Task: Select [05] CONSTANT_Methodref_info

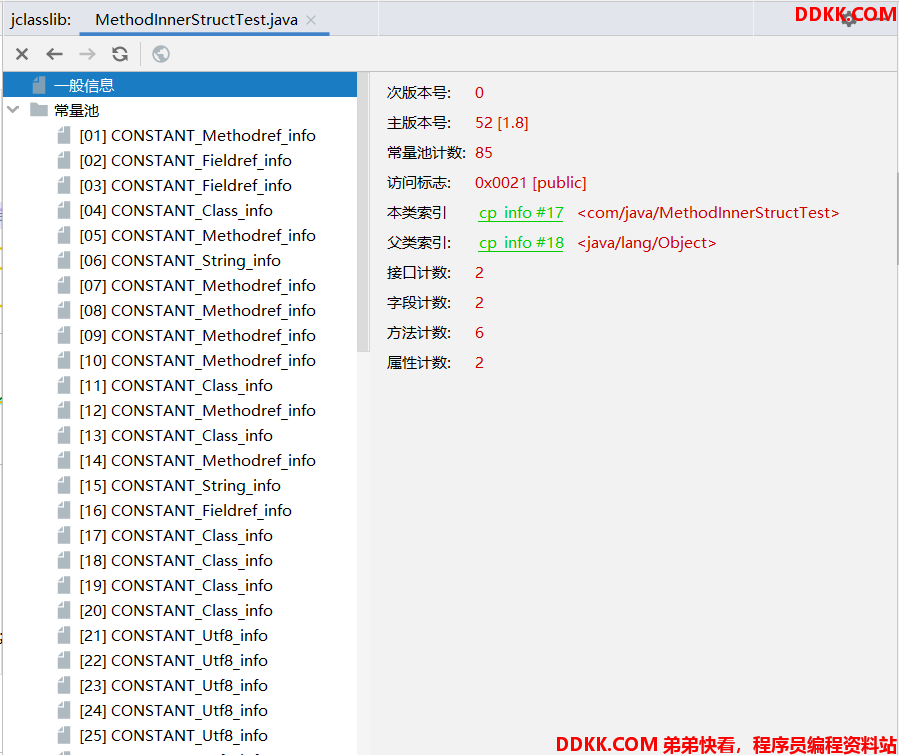Action: point(197,236)
